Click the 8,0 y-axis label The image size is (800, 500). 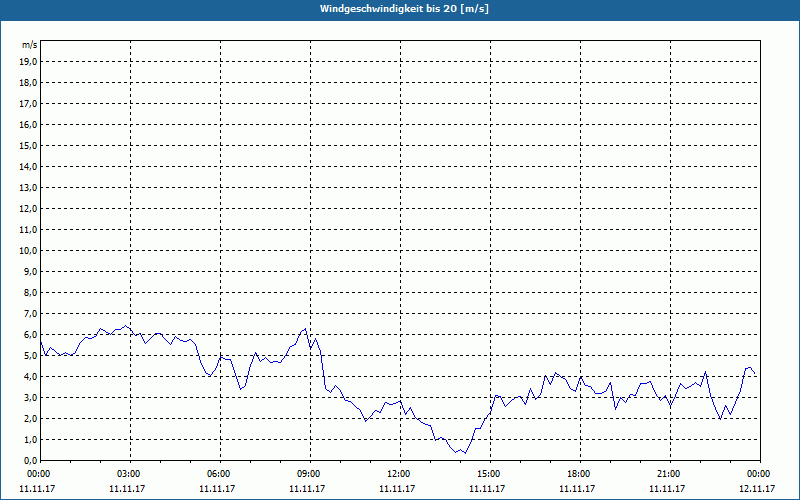pyautogui.click(x=30, y=292)
